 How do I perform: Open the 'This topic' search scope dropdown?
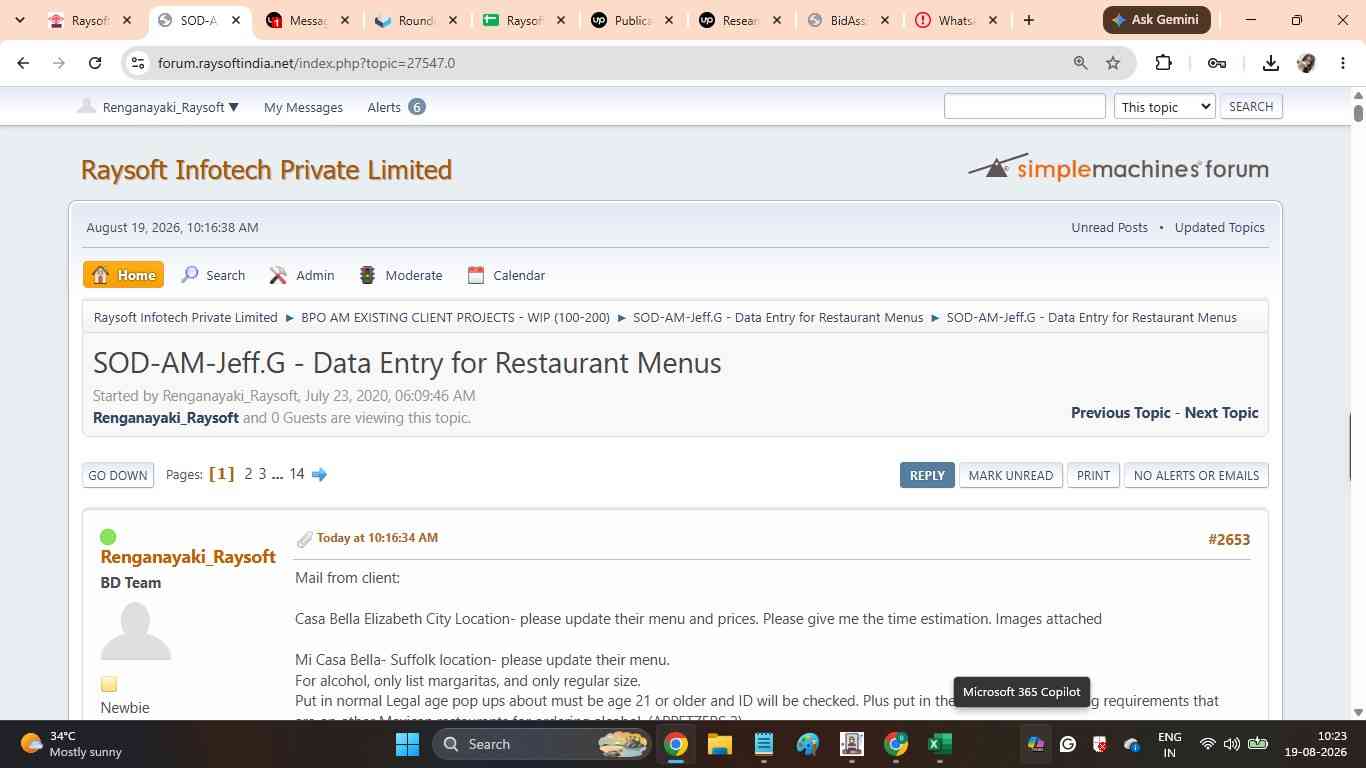pos(1164,106)
